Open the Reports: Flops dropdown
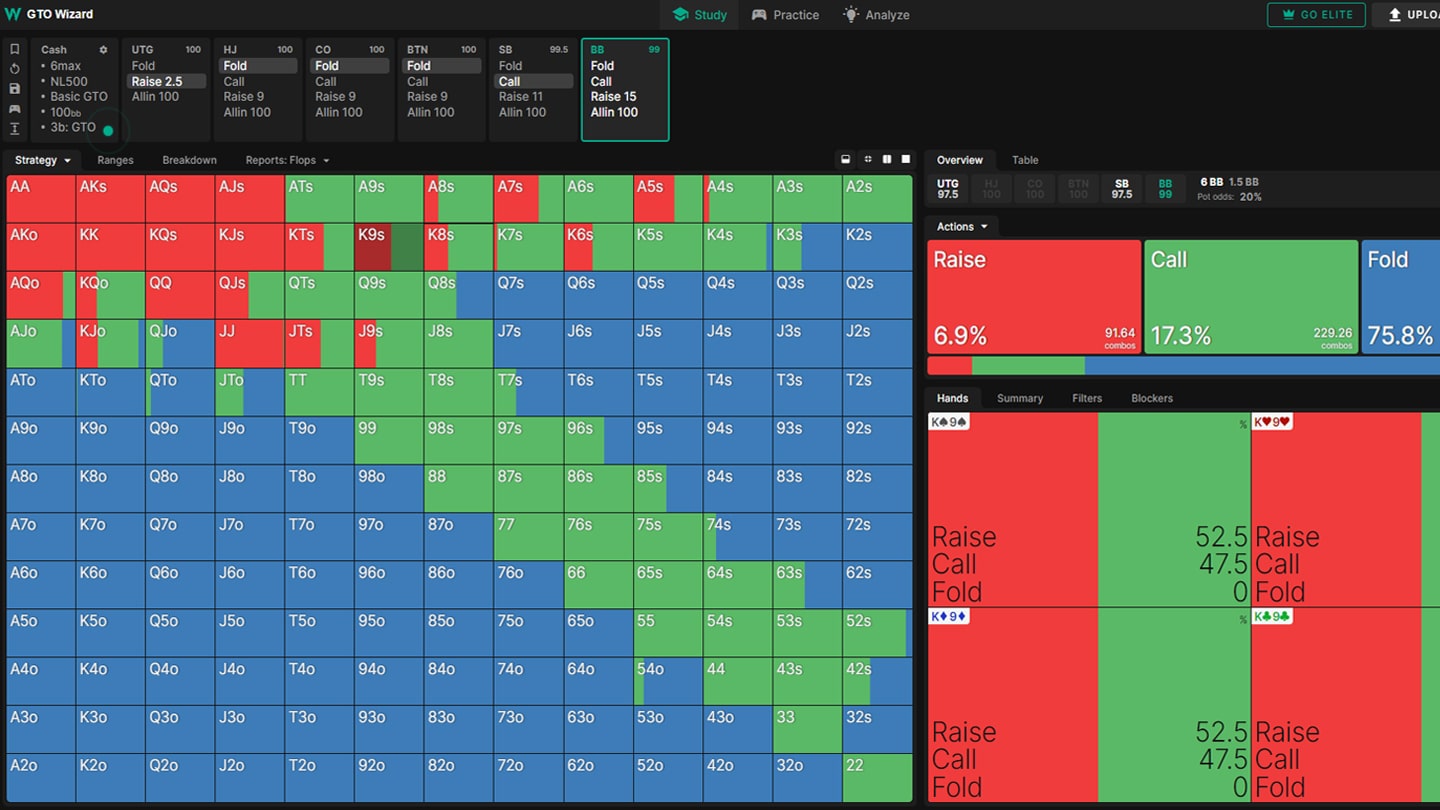Screen dimensions: 1440x810 point(287,160)
